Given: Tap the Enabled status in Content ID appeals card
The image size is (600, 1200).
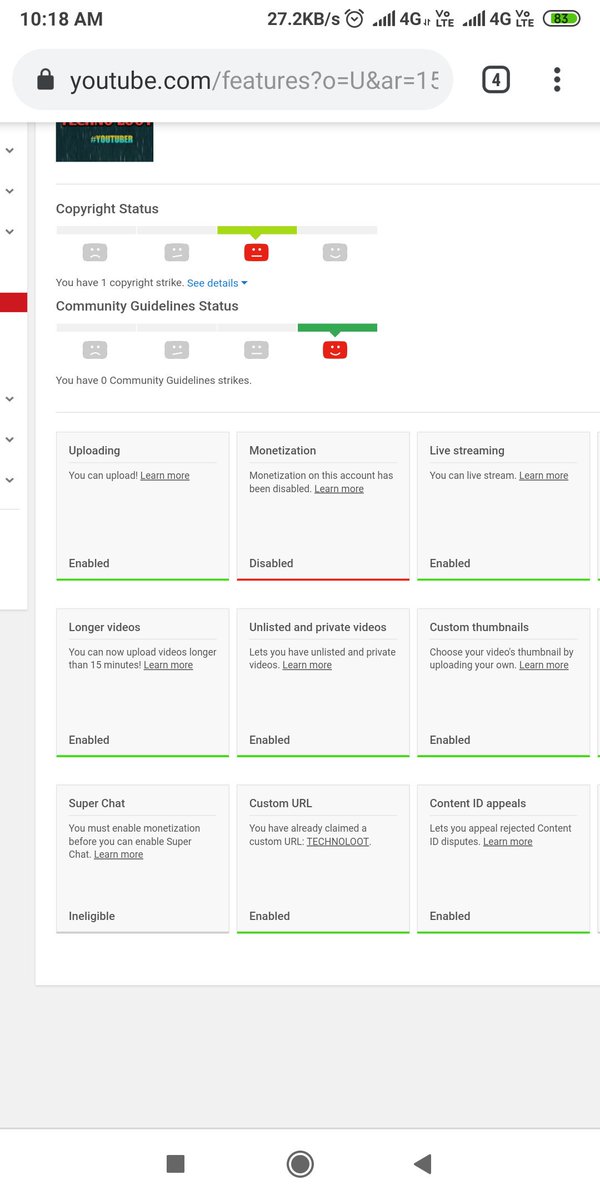Looking at the screenshot, I should (450, 916).
